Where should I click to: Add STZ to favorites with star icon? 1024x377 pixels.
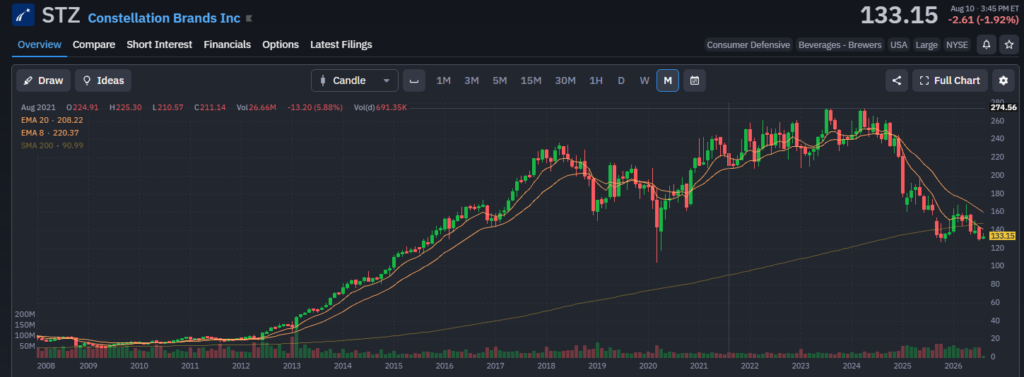tap(1009, 44)
